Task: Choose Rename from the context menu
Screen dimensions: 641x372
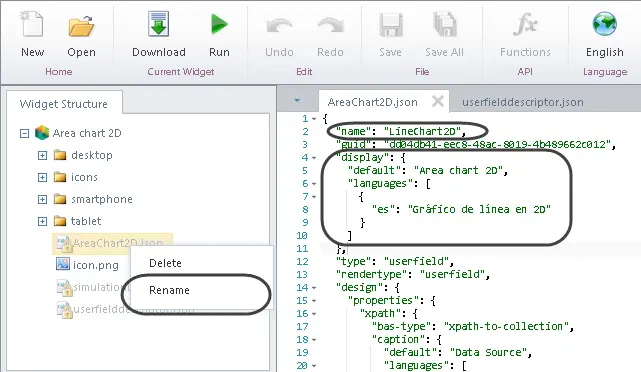Action: click(169, 290)
